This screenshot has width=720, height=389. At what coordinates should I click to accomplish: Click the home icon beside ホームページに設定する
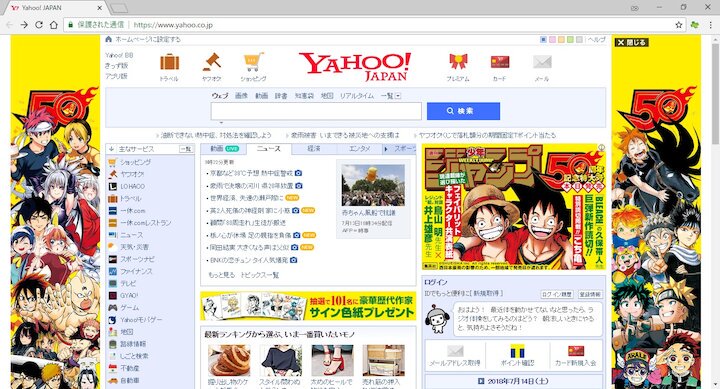pos(109,39)
